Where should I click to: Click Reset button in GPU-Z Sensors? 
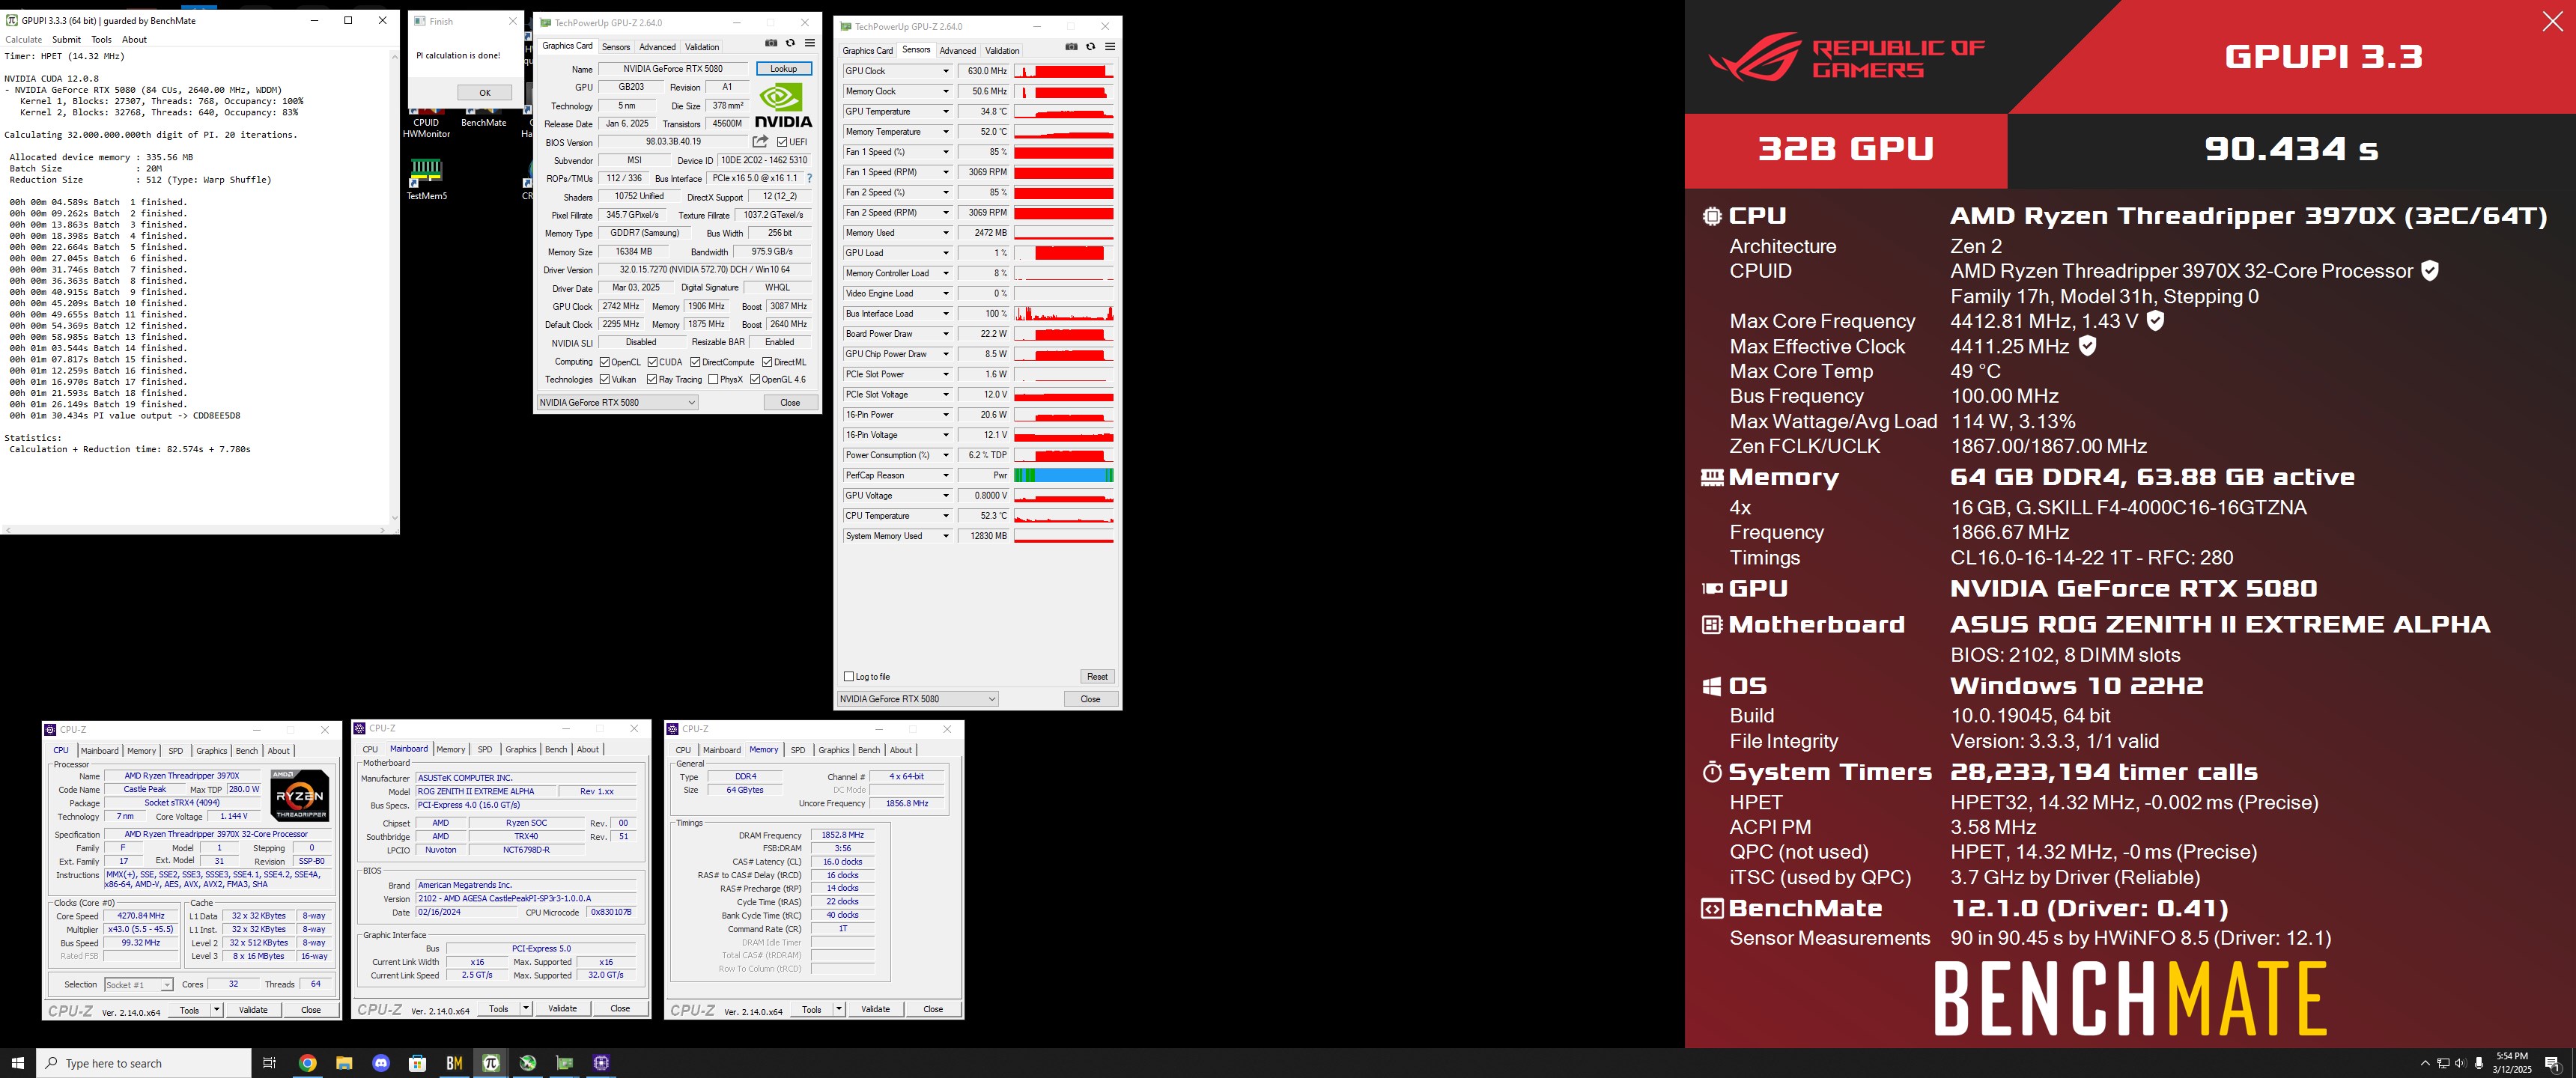1097,677
